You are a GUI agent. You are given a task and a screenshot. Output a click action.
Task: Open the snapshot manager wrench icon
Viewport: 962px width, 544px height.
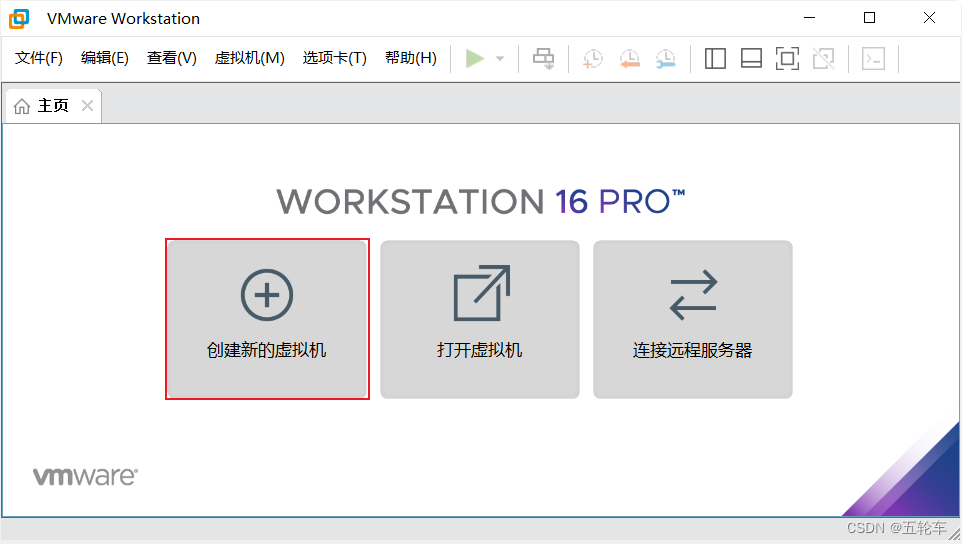pos(666,59)
